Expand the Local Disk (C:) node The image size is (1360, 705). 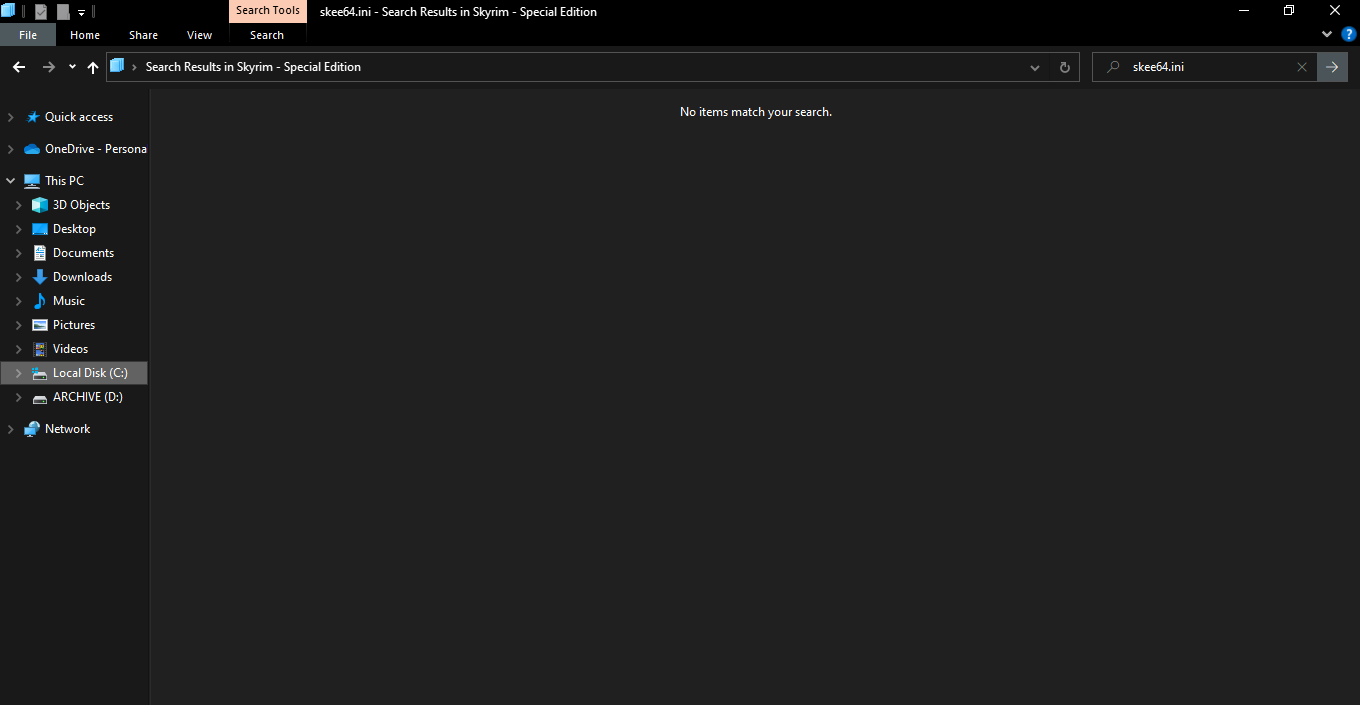point(18,373)
